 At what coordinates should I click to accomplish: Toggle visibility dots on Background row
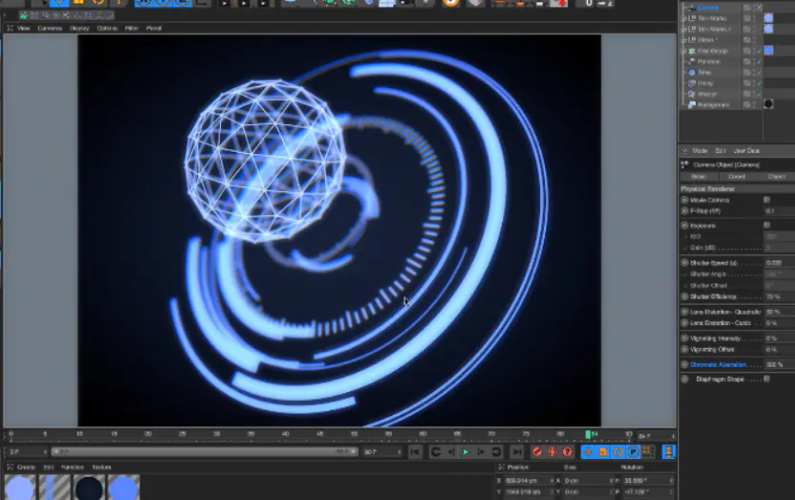click(x=754, y=105)
